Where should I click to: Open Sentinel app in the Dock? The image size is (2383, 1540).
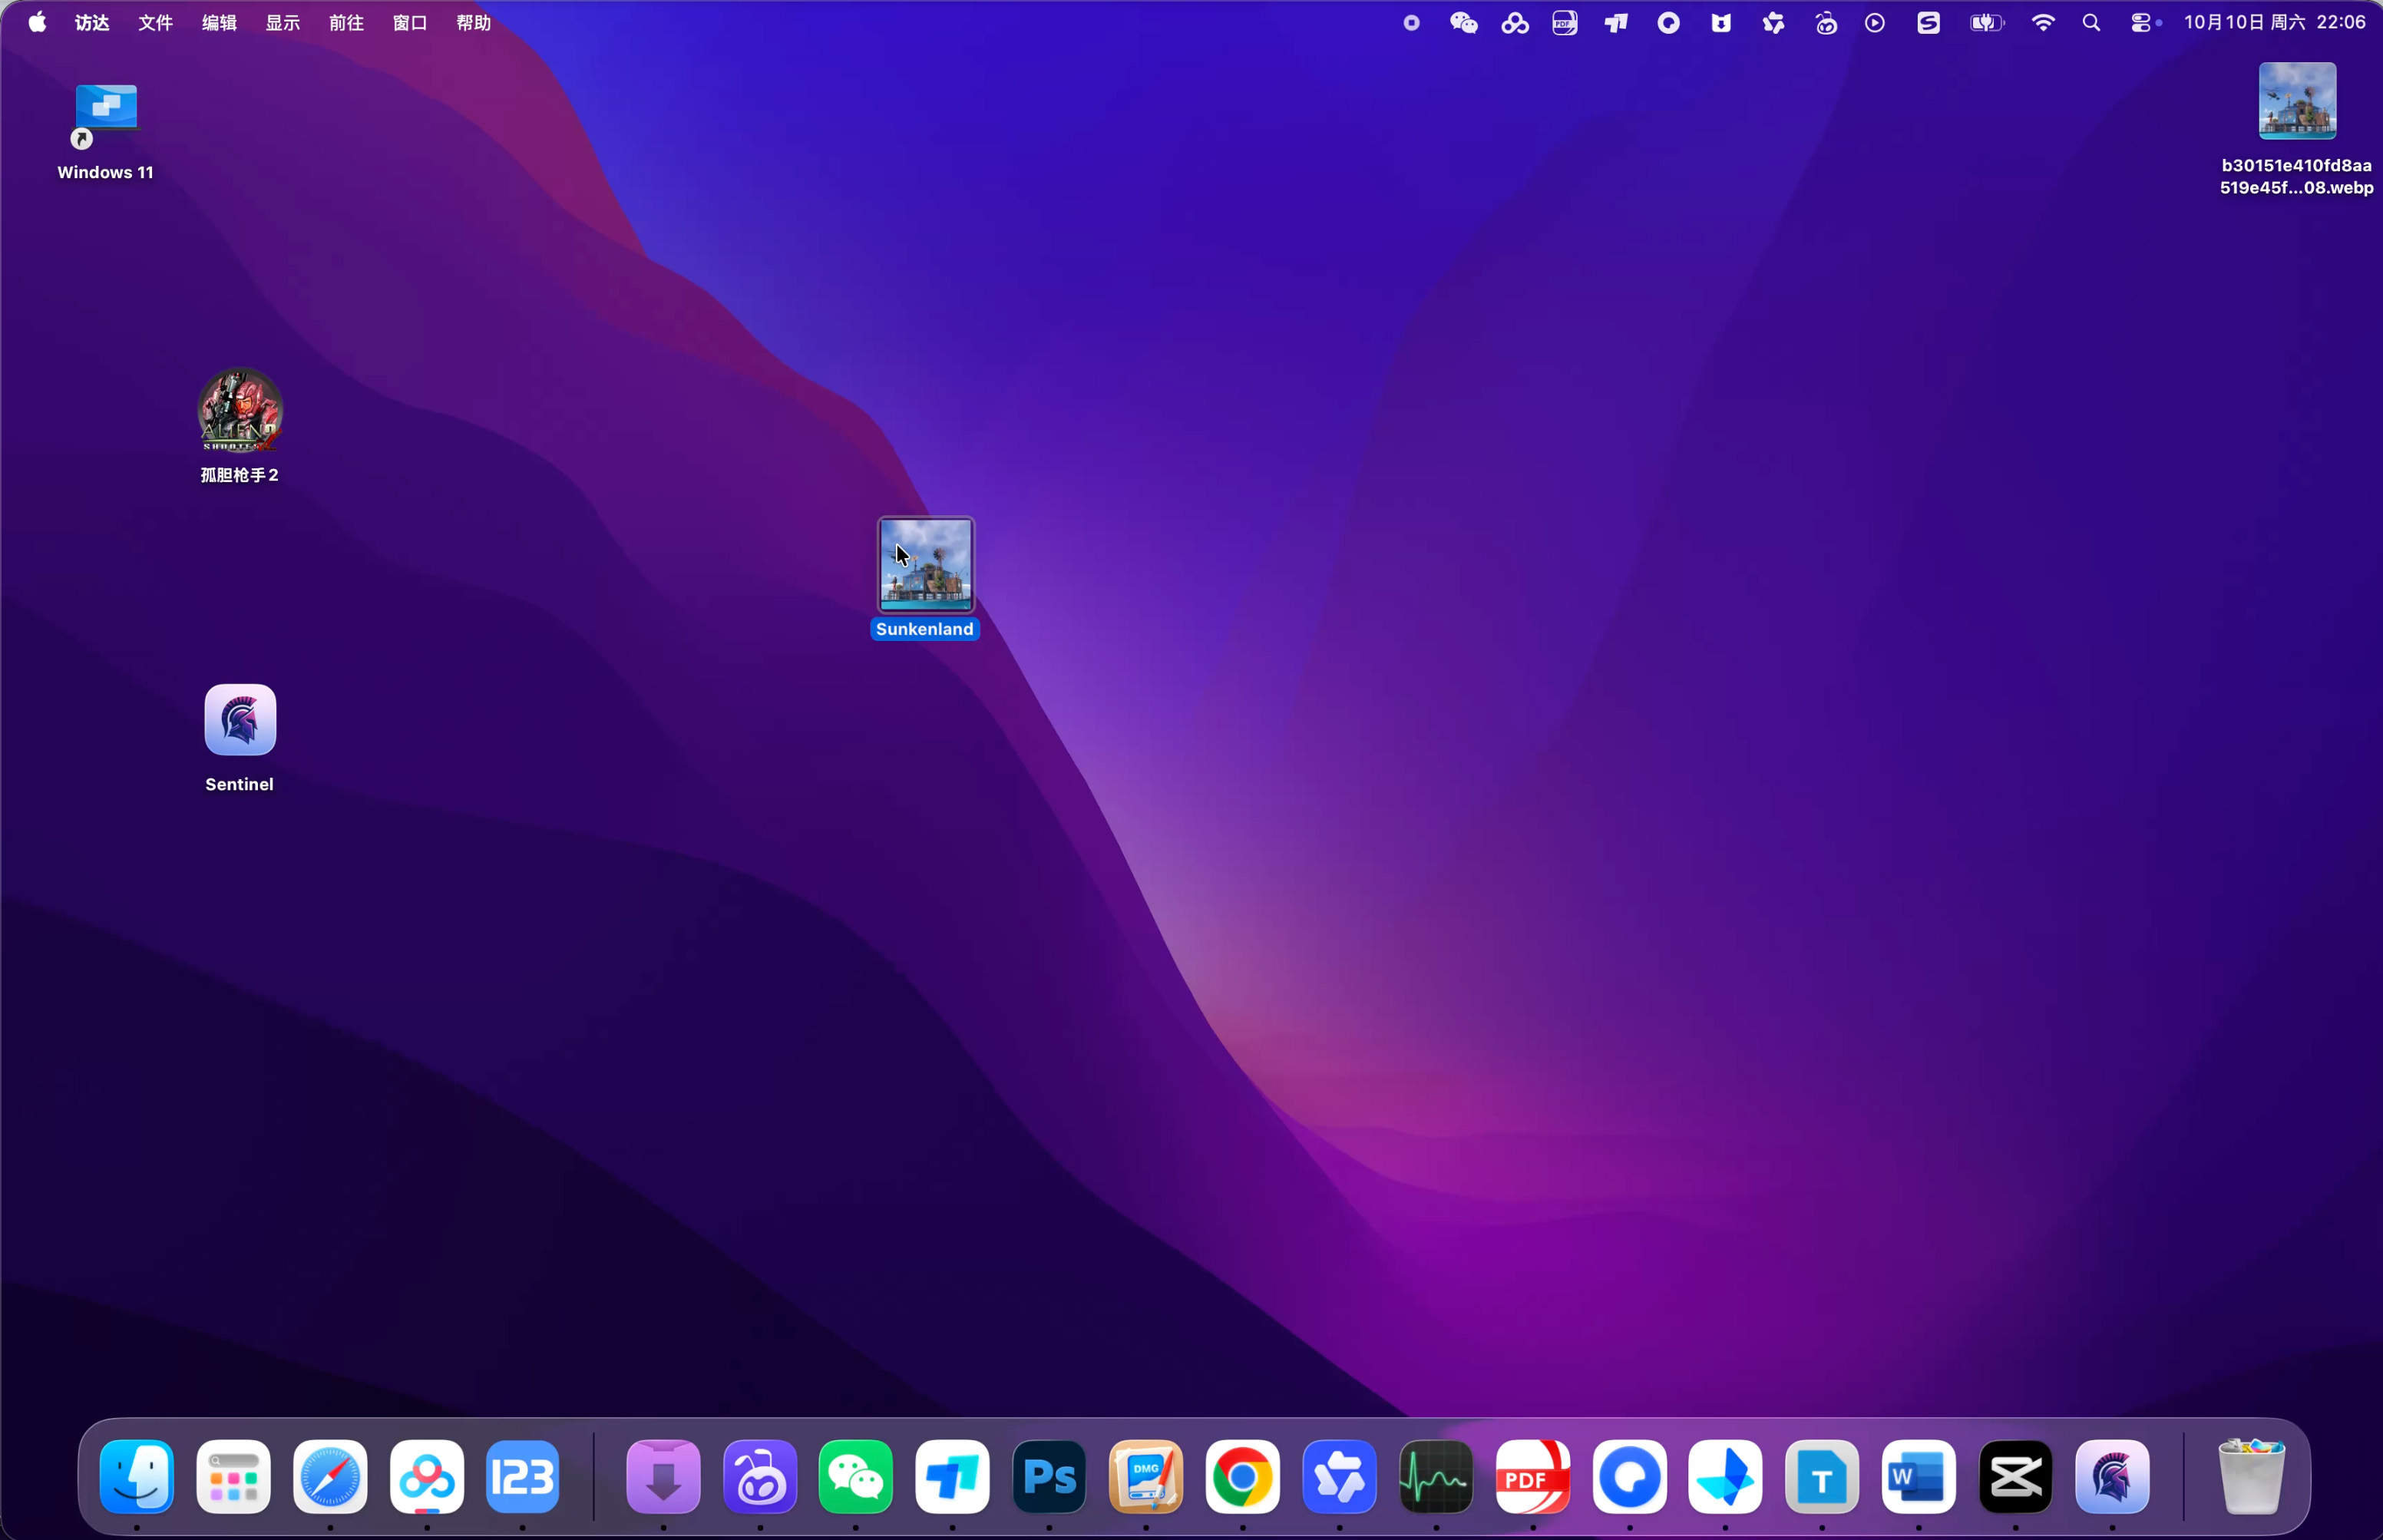(x=2112, y=1477)
